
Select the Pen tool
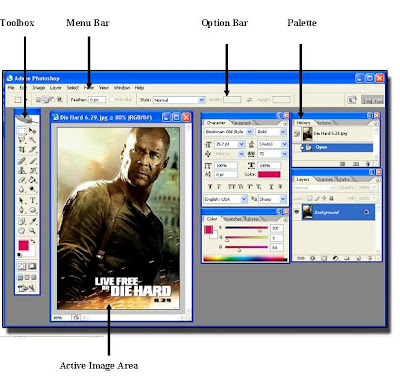[x=22, y=210]
